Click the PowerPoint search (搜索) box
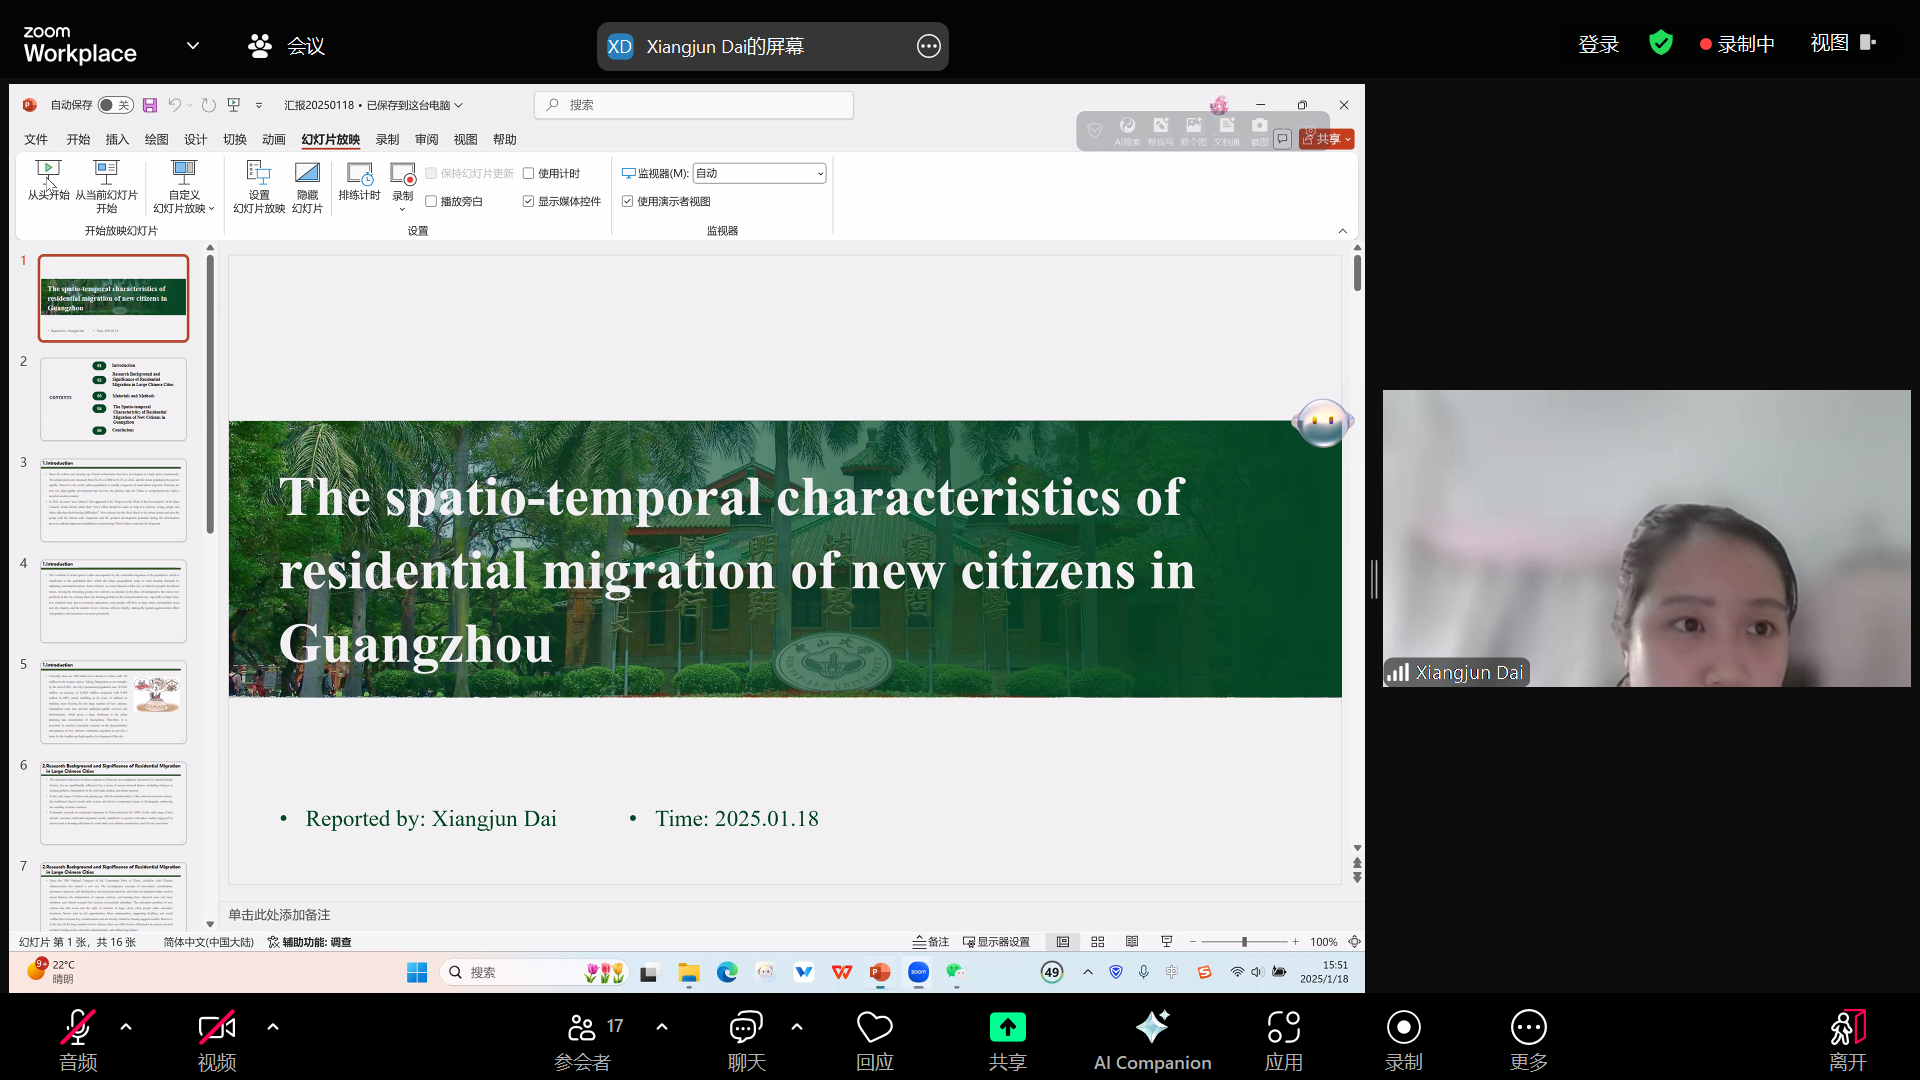The image size is (1920, 1080). [694, 105]
